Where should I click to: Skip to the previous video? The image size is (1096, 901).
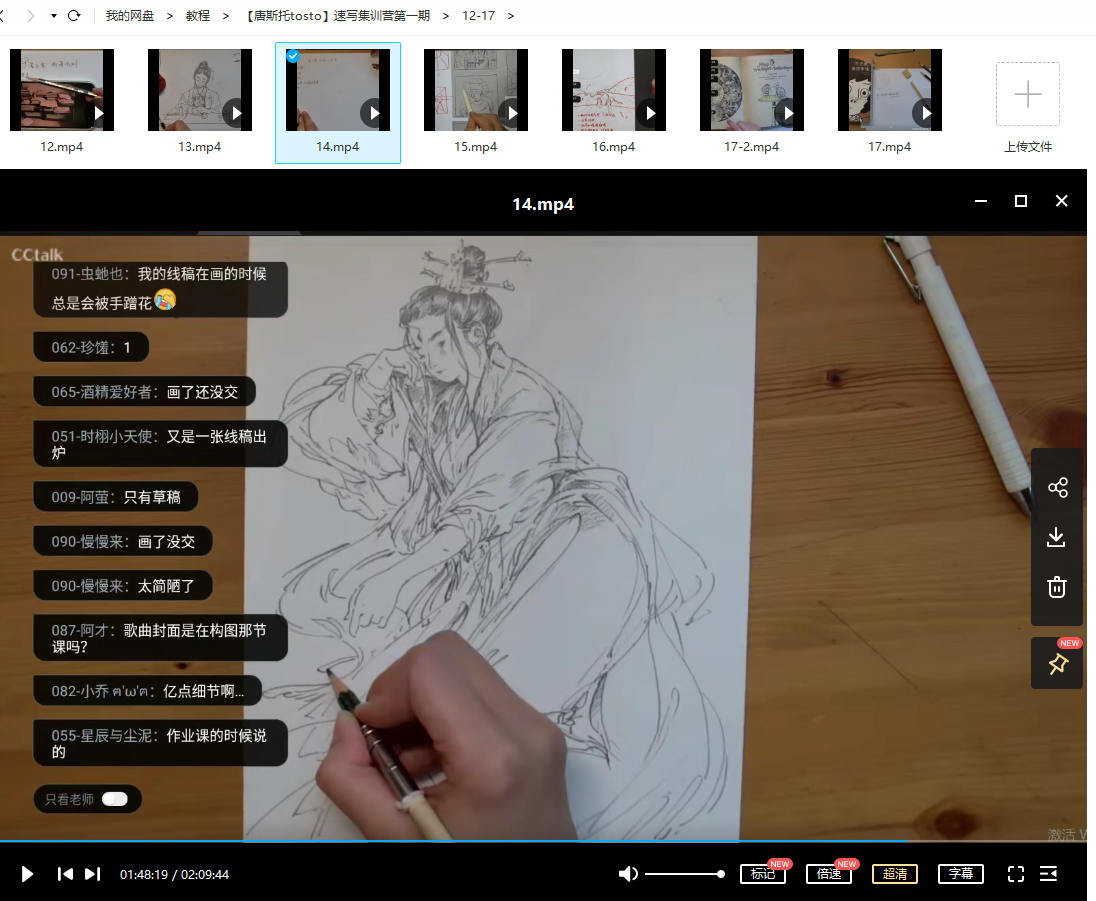[x=65, y=874]
